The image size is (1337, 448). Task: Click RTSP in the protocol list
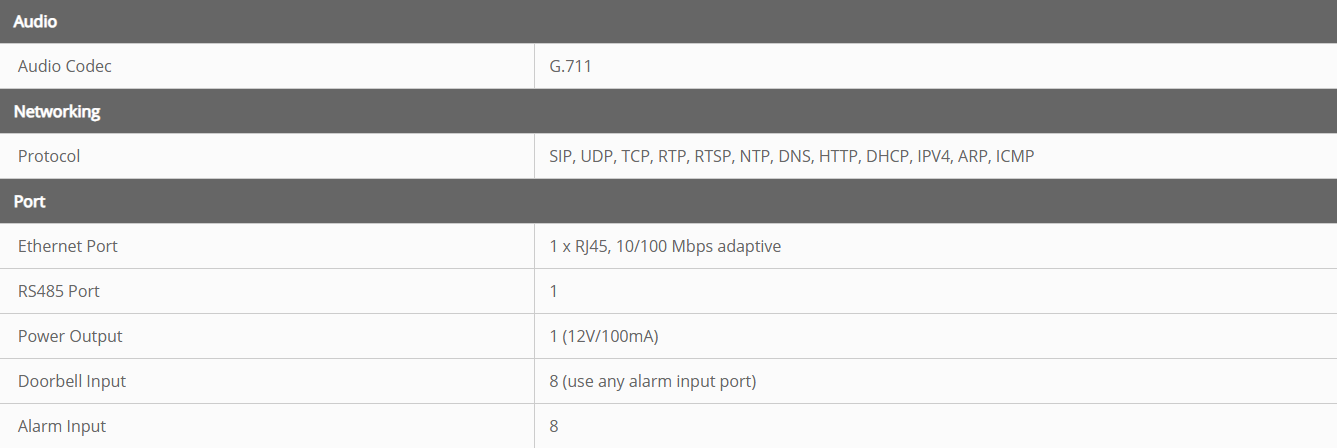click(712, 156)
